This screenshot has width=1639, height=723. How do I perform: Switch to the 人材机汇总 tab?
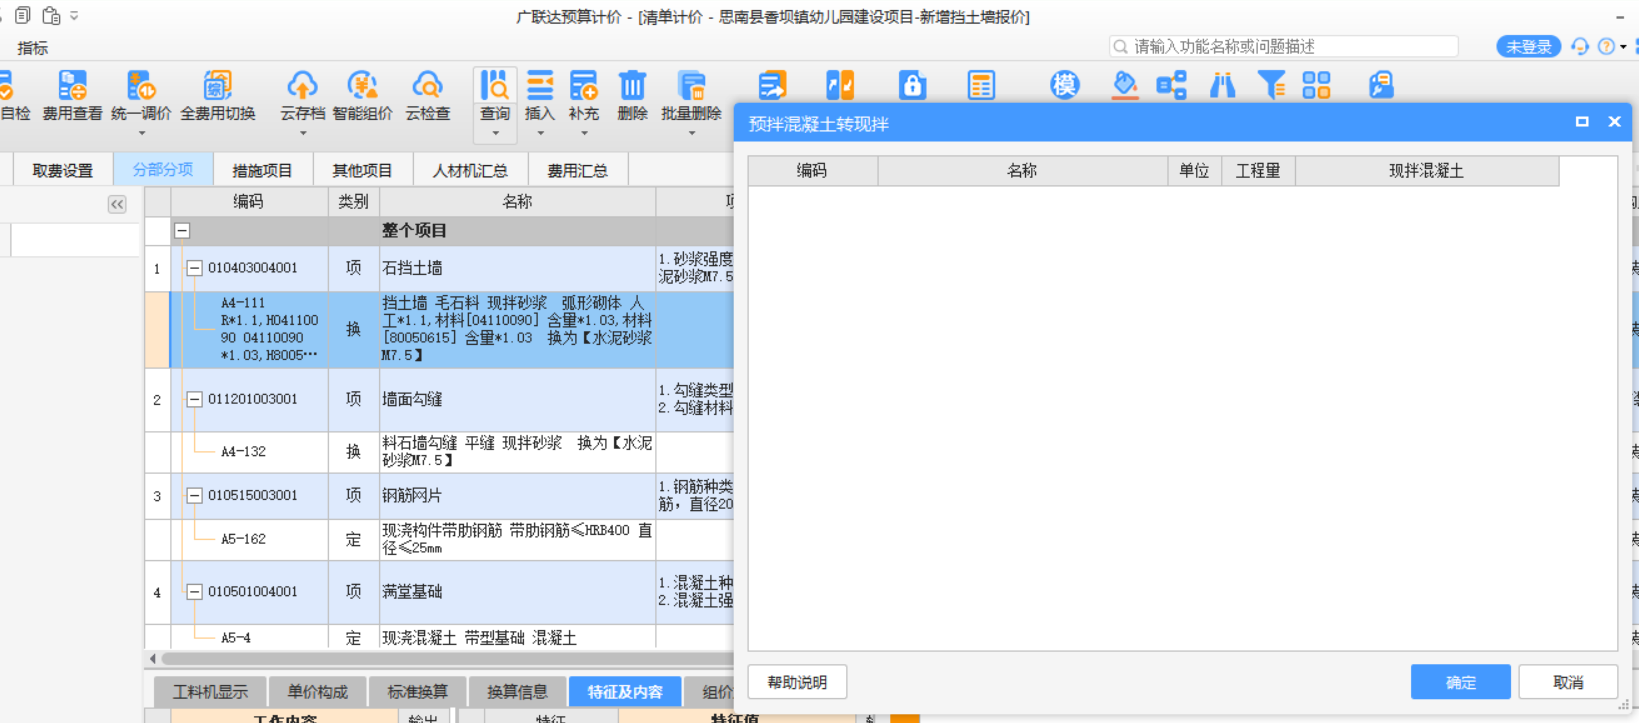coord(470,170)
